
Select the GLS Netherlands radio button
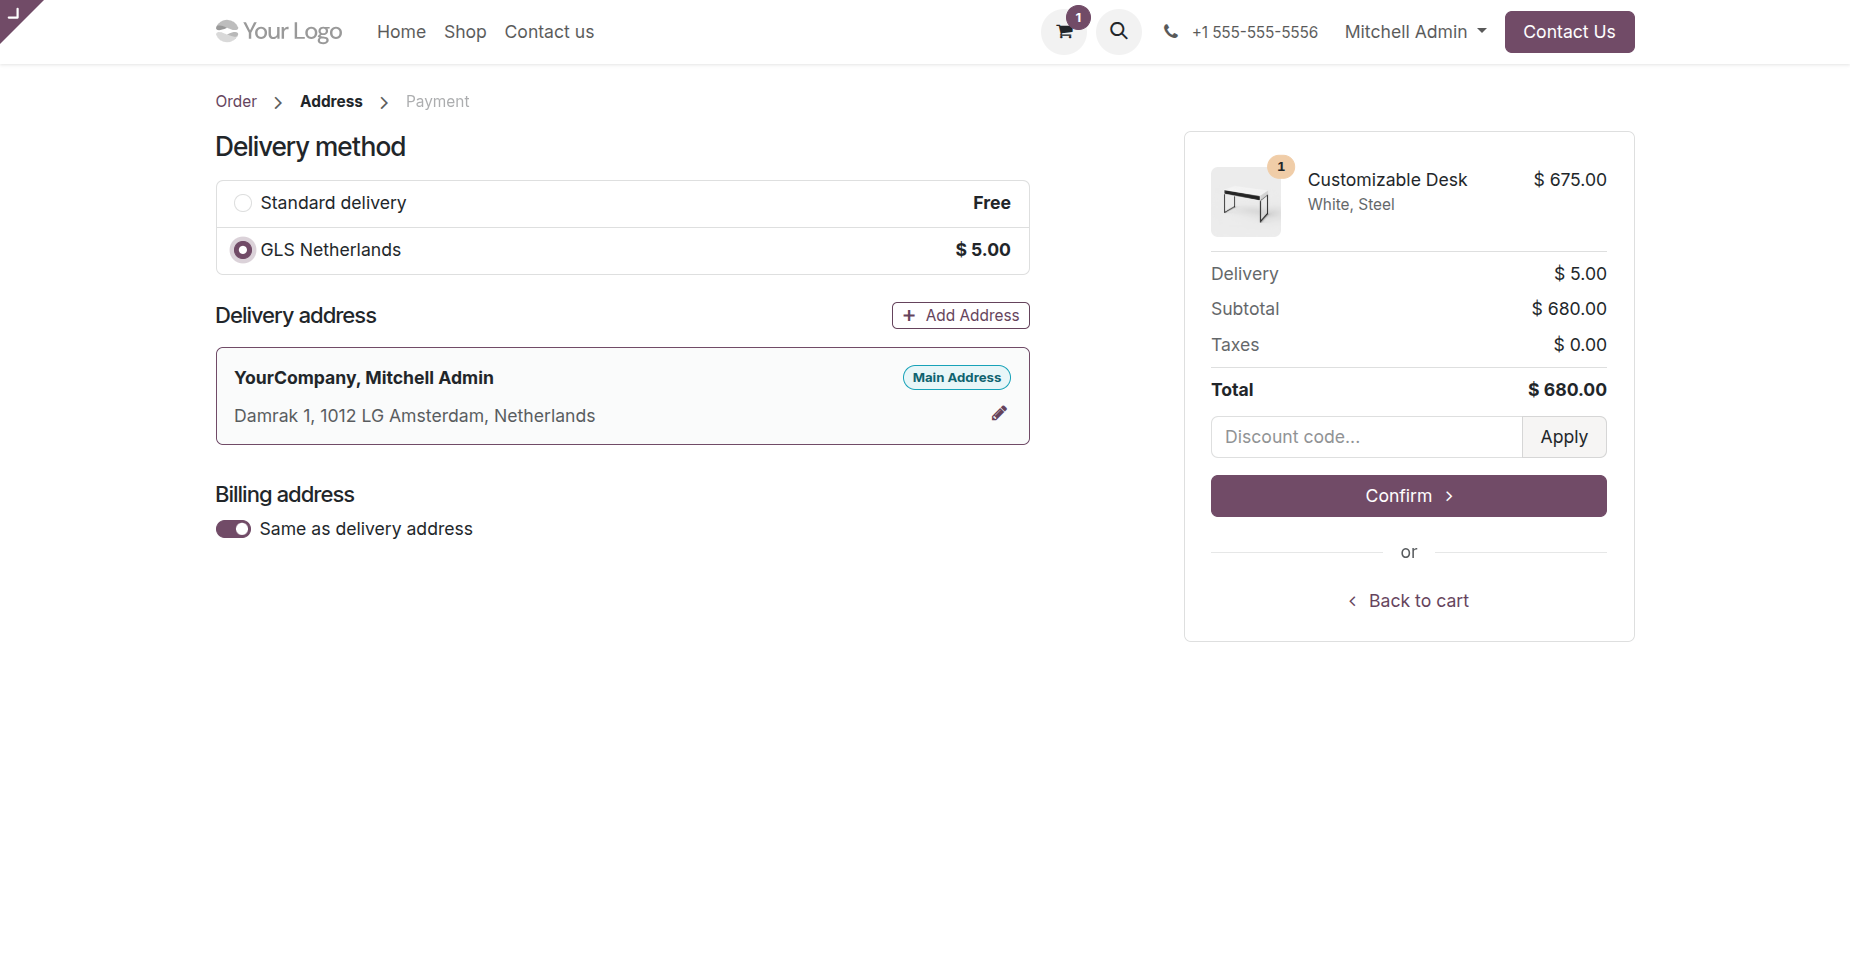(243, 250)
